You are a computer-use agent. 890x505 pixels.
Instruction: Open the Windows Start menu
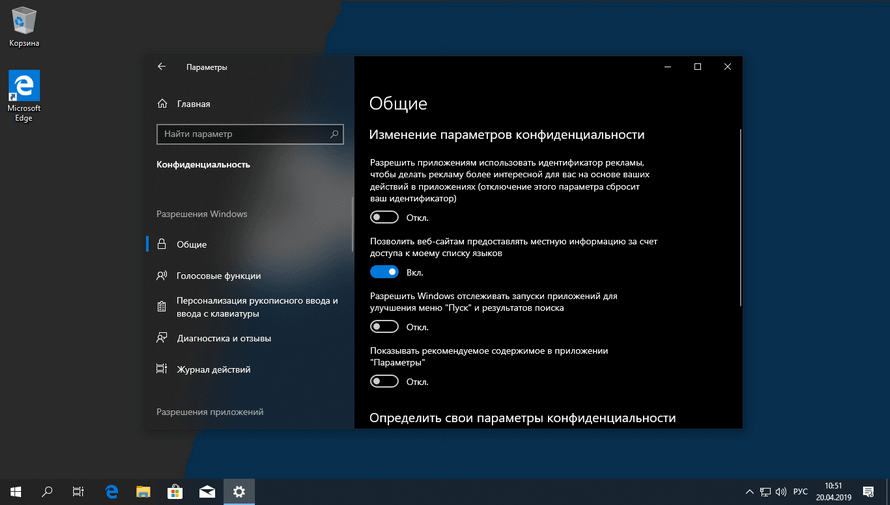tap(15, 491)
